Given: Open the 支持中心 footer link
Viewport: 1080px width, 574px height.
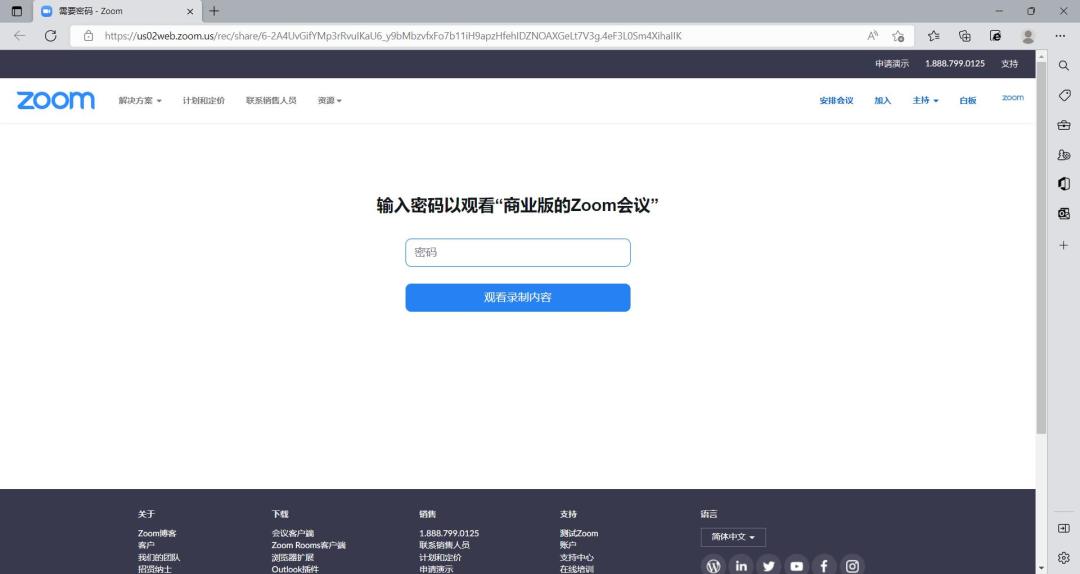Looking at the screenshot, I should click(x=577, y=557).
